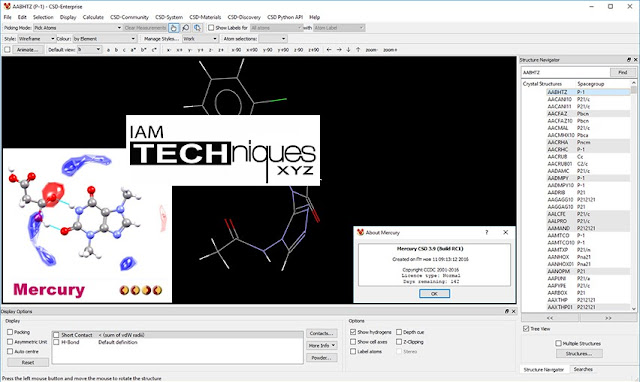Expand the Style Wireframe dropdown

coord(36,39)
